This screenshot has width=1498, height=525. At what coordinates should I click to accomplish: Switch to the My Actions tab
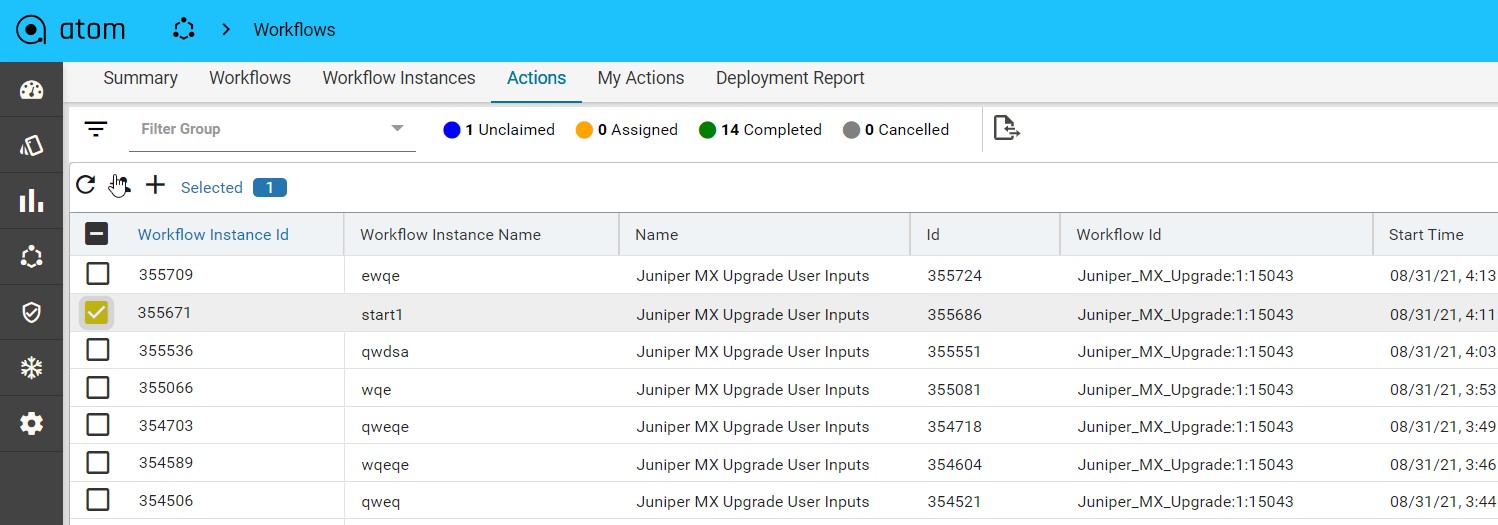click(x=641, y=78)
